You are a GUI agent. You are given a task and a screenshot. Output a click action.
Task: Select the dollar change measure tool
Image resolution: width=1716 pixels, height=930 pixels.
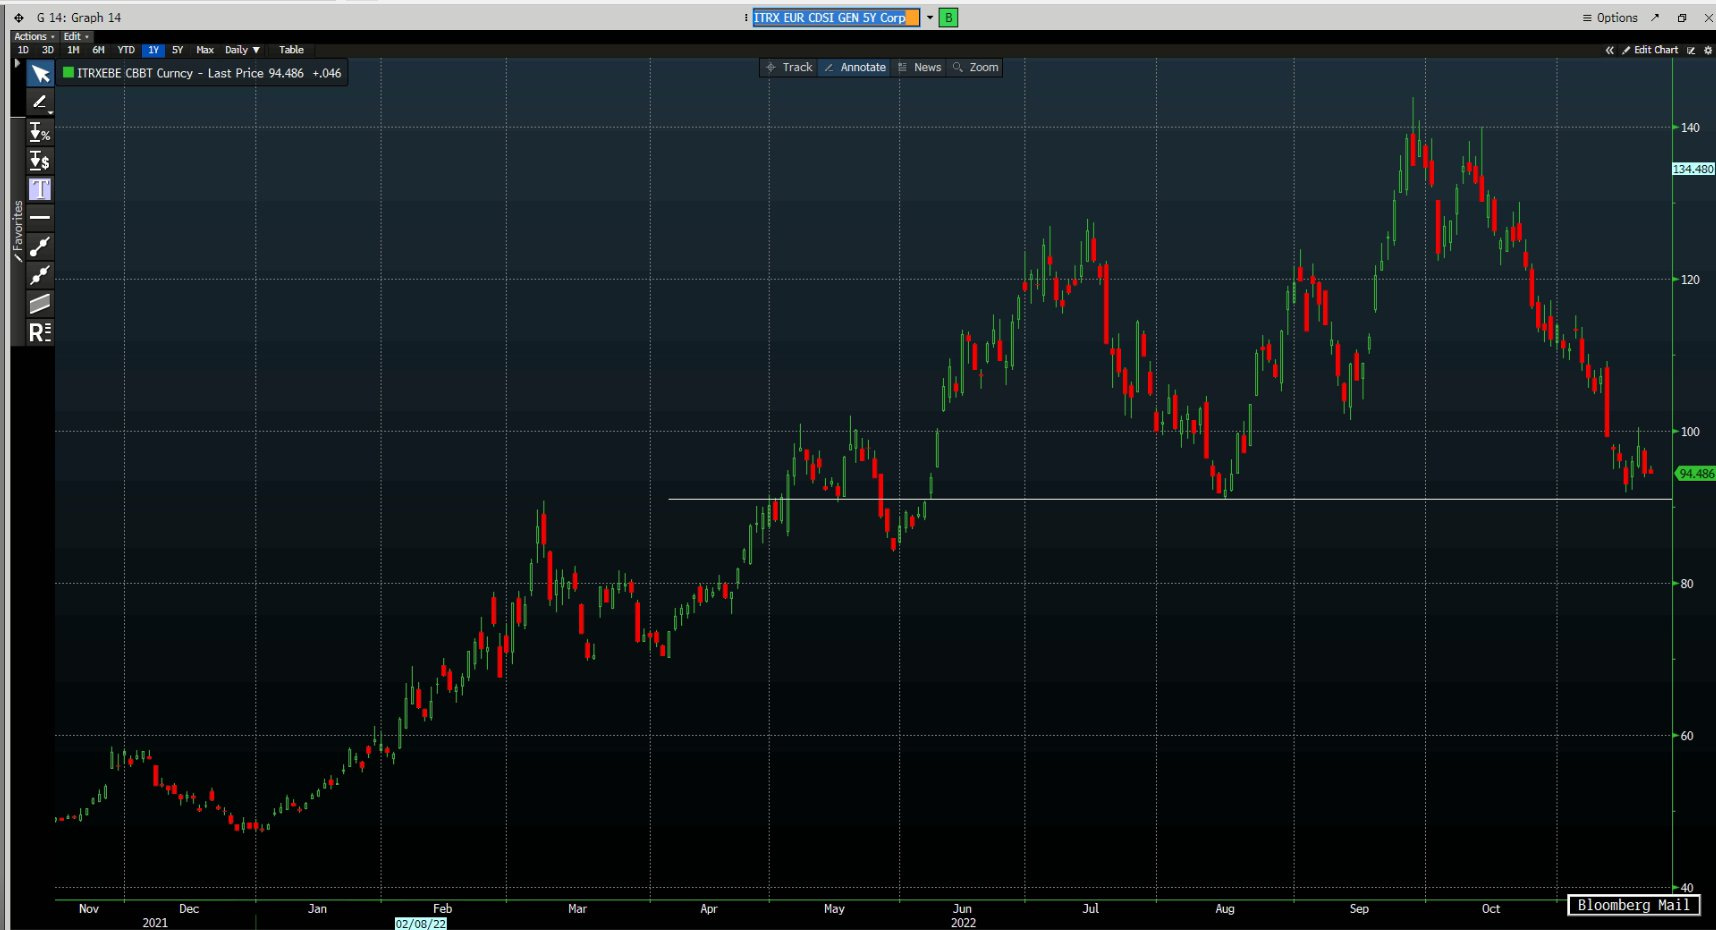coord(40,160)
